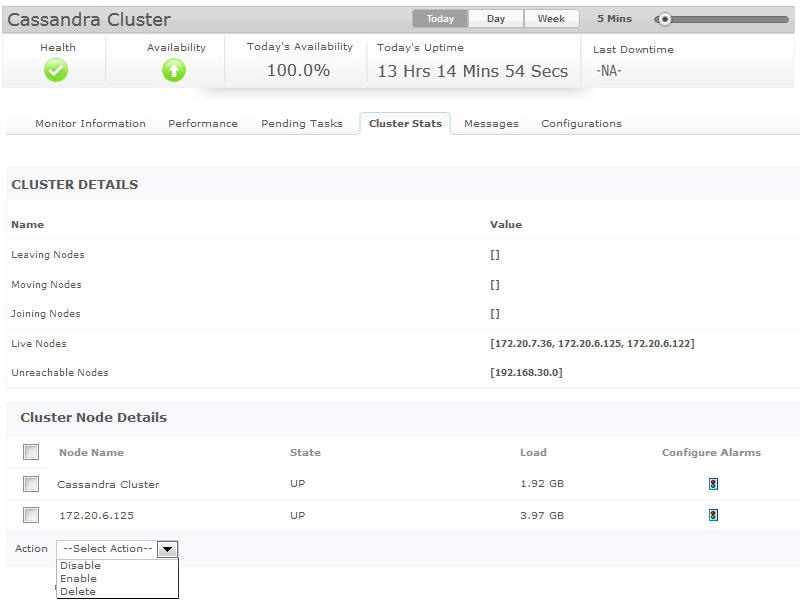The height and width of the screenshot is (600, 800).
Task: Select the Week time range button
Action: pos(552,19)
